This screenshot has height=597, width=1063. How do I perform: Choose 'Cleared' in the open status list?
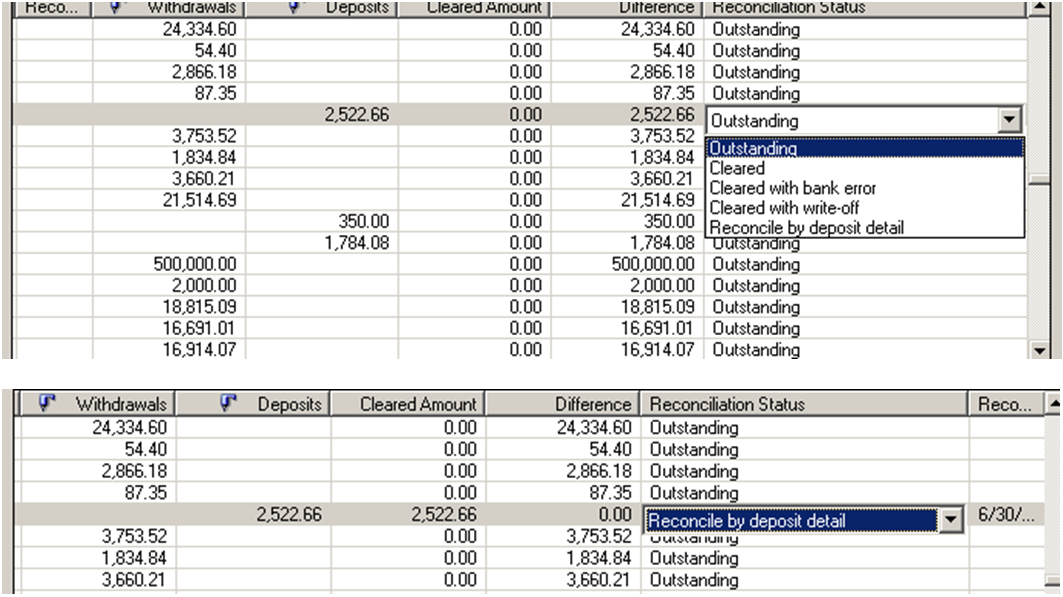(864, 168)
